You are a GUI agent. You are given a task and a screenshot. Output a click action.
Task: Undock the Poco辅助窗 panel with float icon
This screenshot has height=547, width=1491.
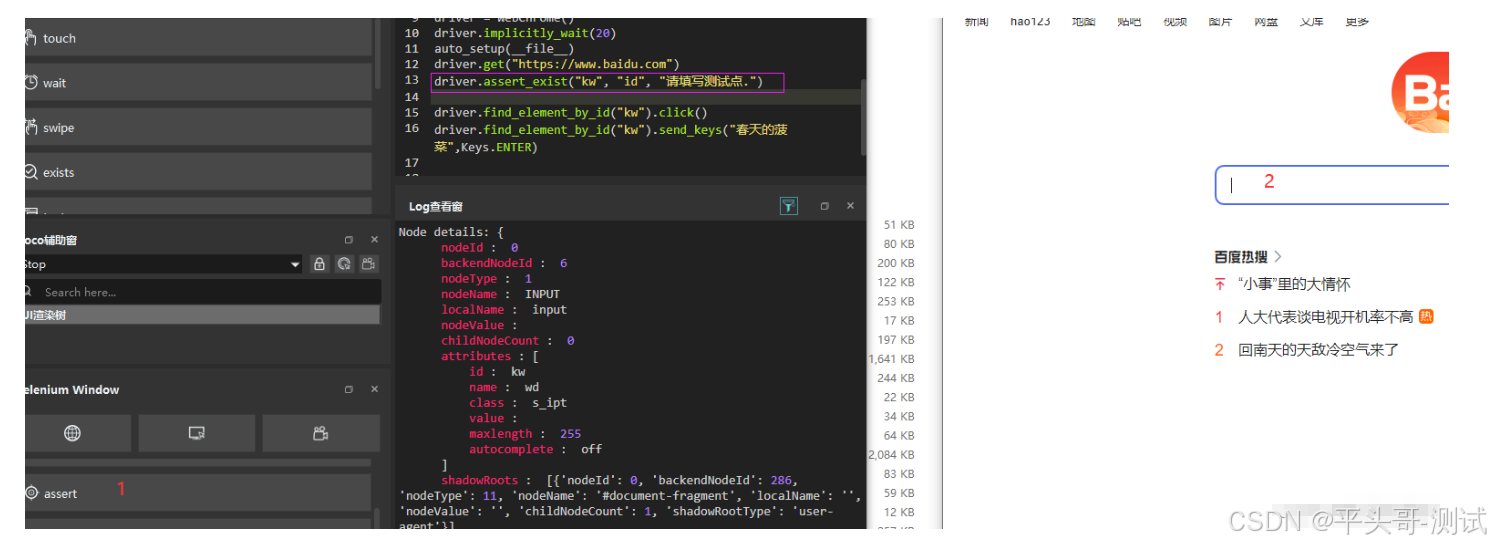click(x=349, y=240)
